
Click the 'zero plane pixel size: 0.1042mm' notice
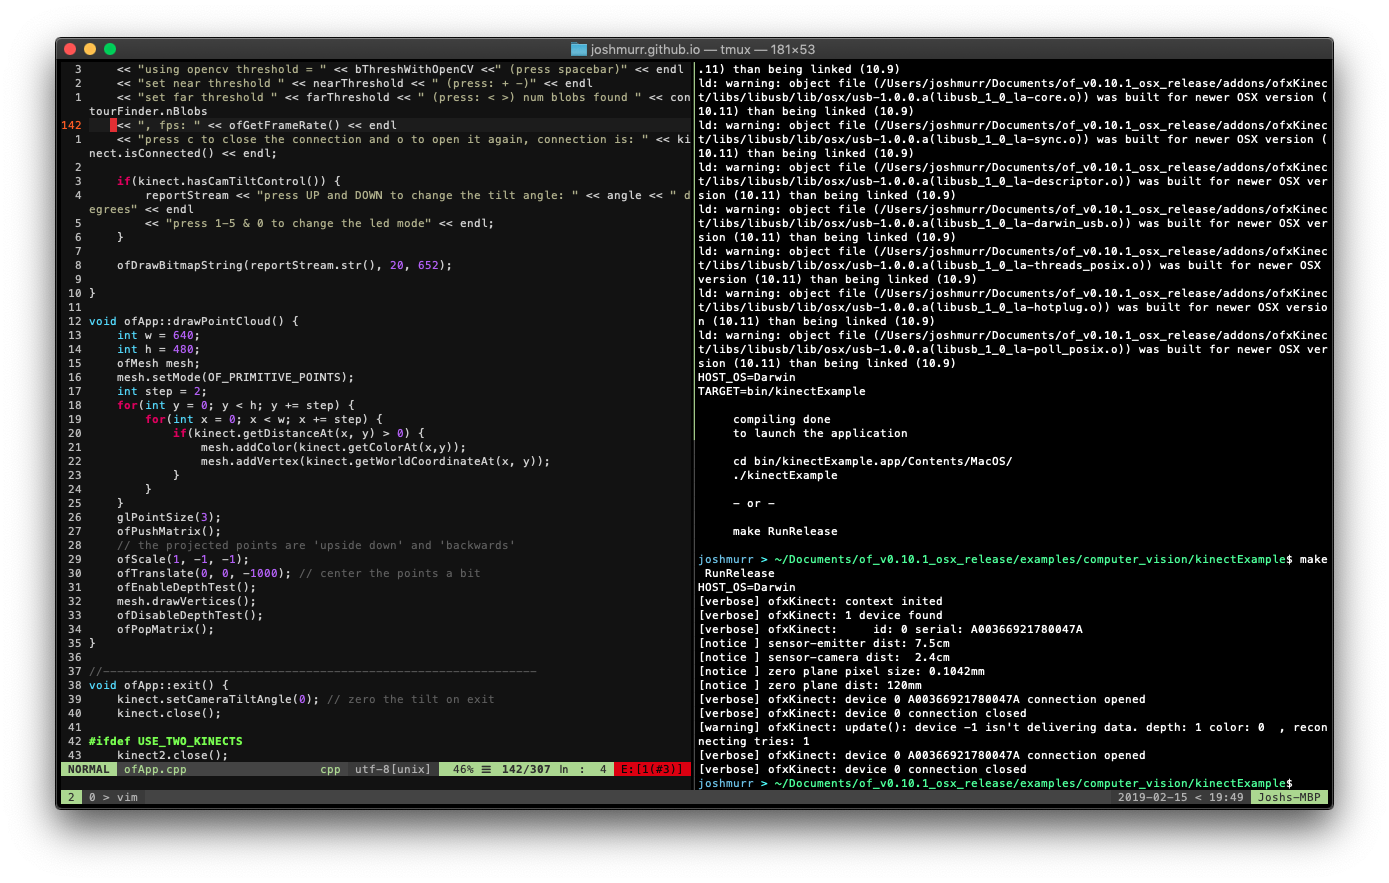point(841,671)
